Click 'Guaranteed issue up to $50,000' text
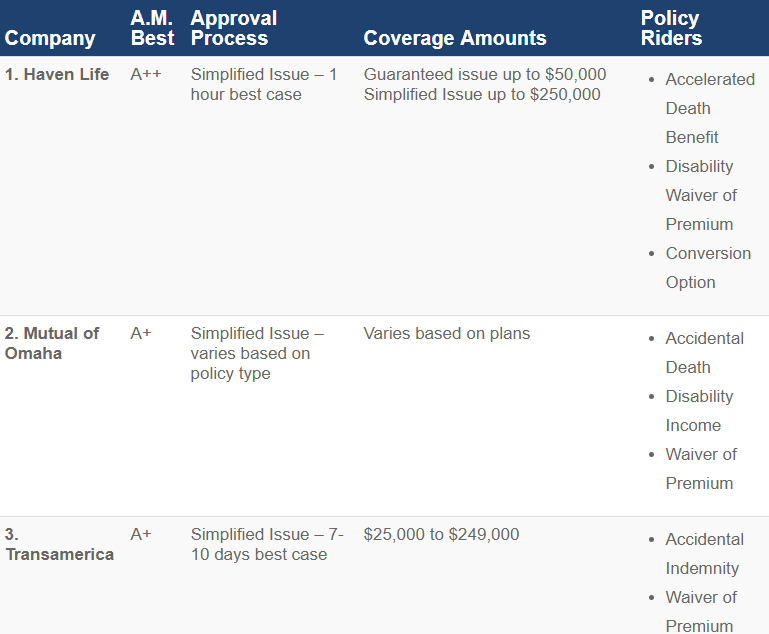 (x=485, y=74)
